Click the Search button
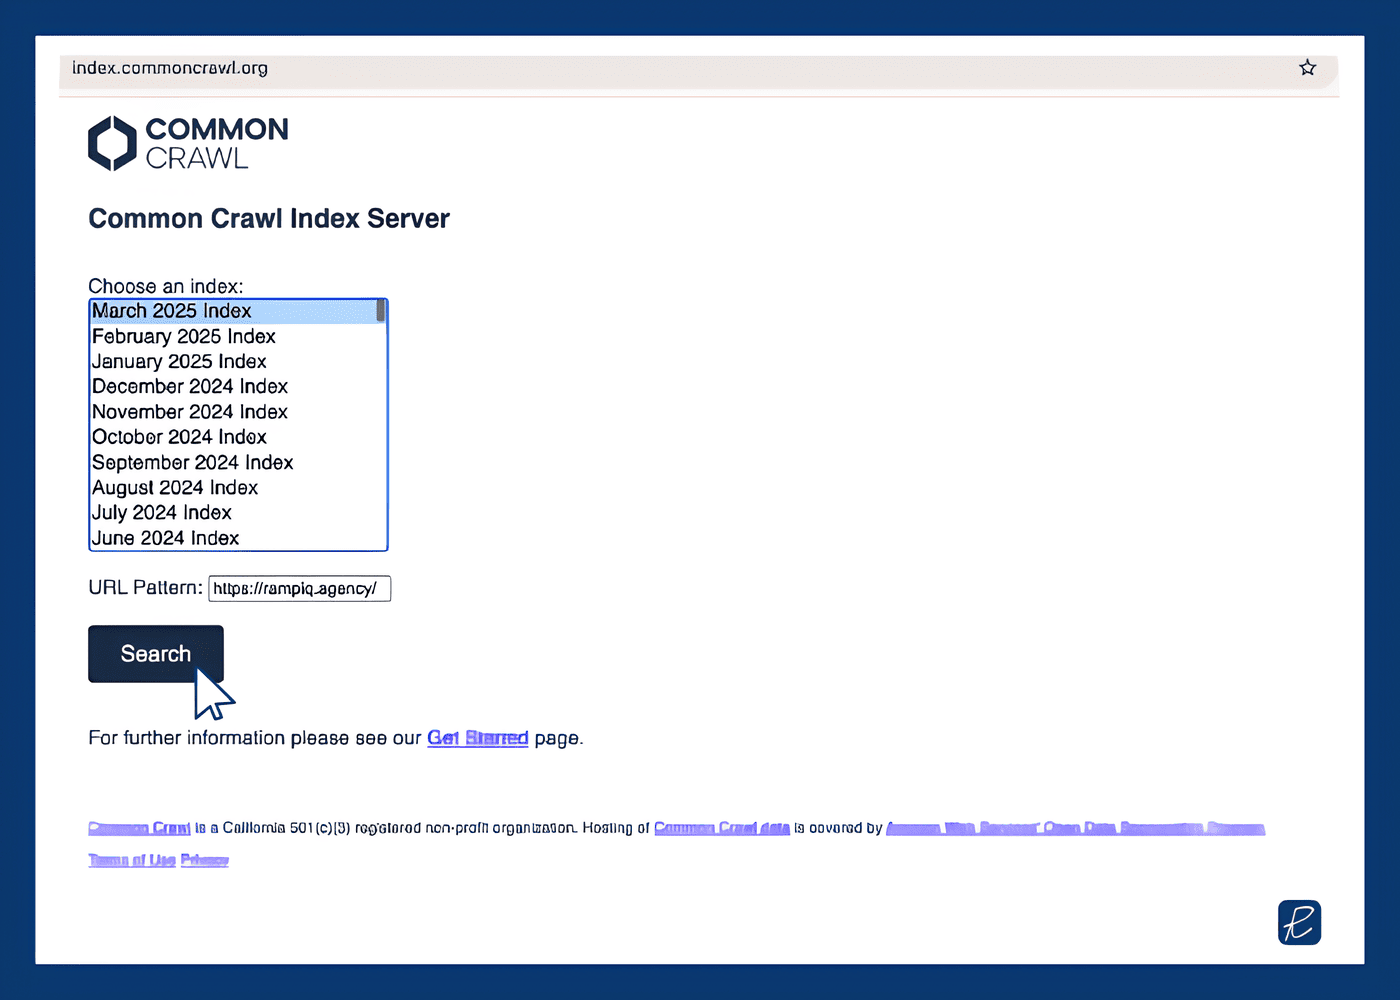 tap(156, 654)
